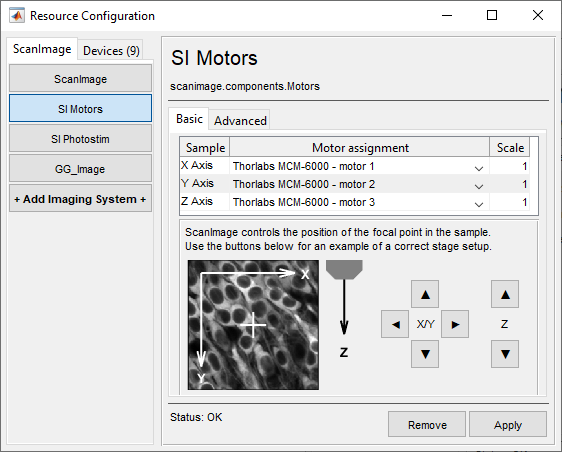562x452 pixels.
Task: Click the Z Axis row label
Action: click(197, 201)
